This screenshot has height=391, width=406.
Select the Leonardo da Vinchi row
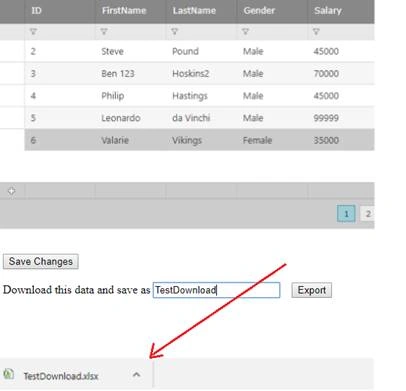point(199,118)
